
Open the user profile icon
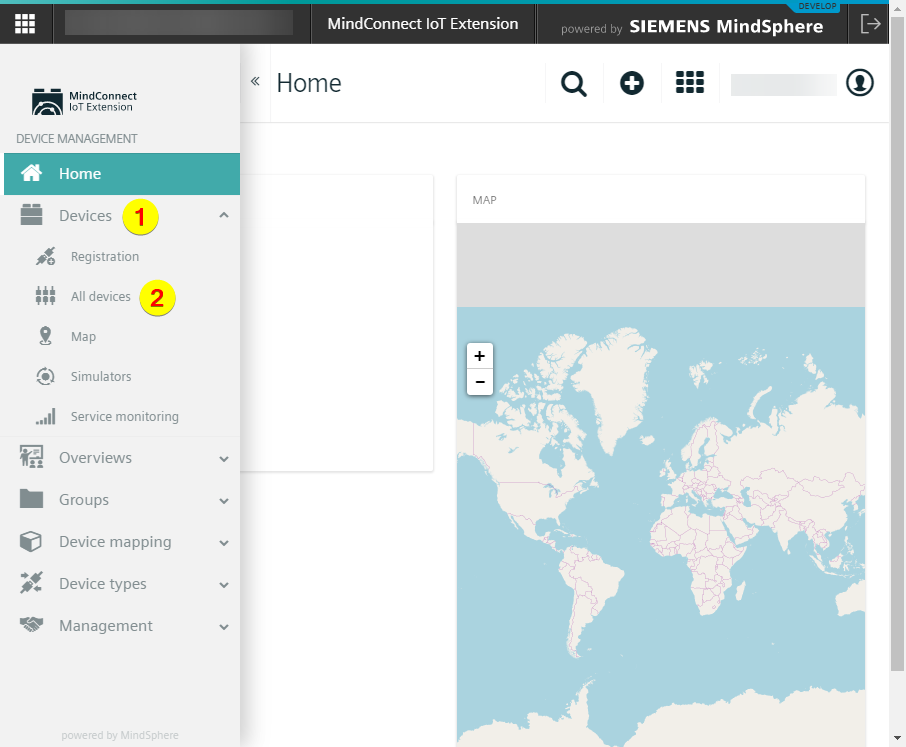860,84
